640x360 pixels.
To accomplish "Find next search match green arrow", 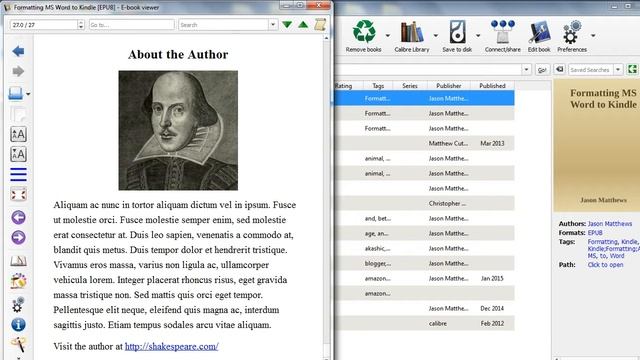I will 287,25.
